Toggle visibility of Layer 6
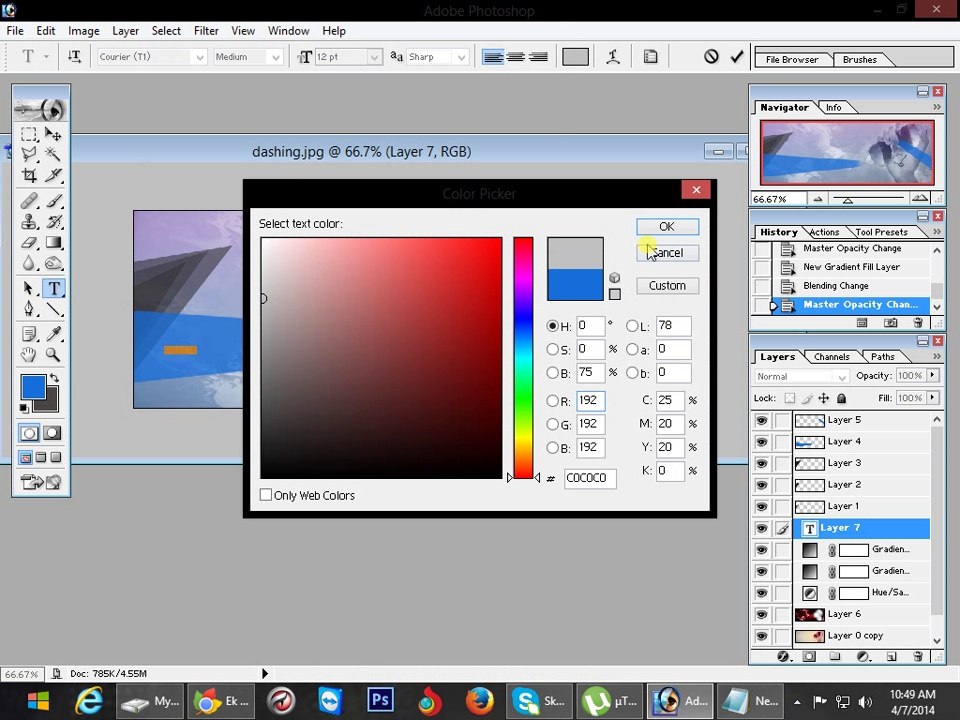The image size is (960, 720). point(761,614)
